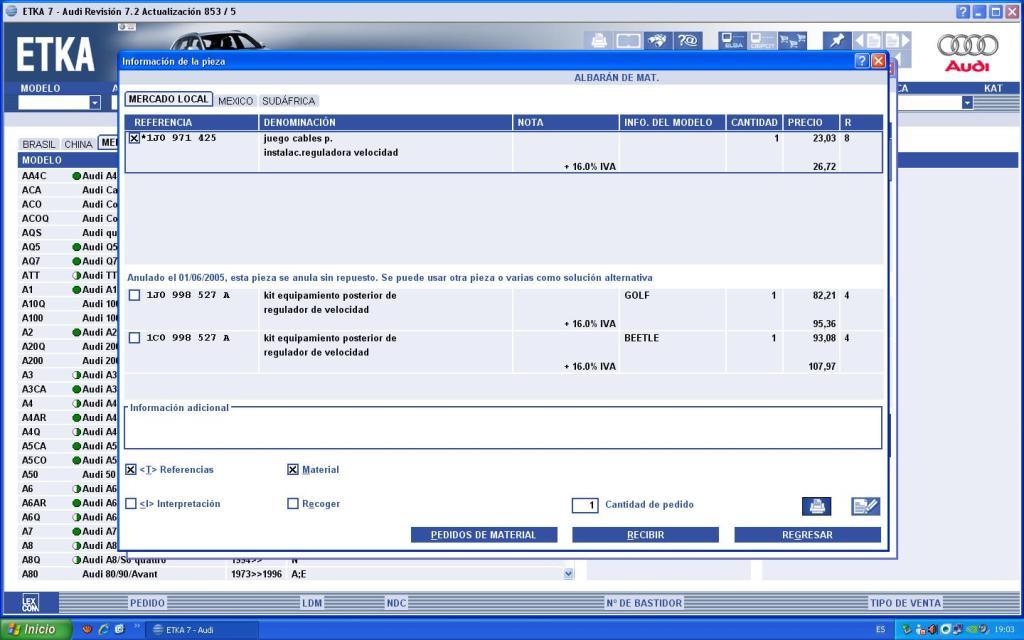Image resolution: width=1024 pixels, height=640 pixels.
Task: Click the ES language indicator in system tray
Action: click(880, 630)
